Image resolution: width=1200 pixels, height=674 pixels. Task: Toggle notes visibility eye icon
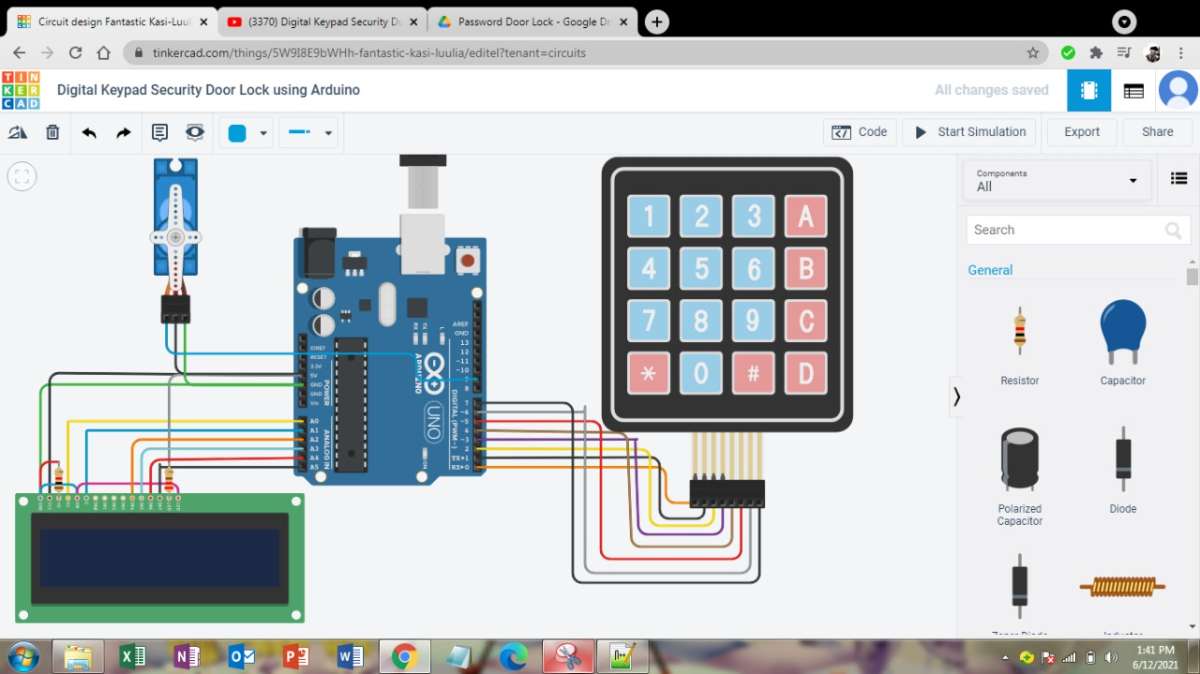[195, 132]
